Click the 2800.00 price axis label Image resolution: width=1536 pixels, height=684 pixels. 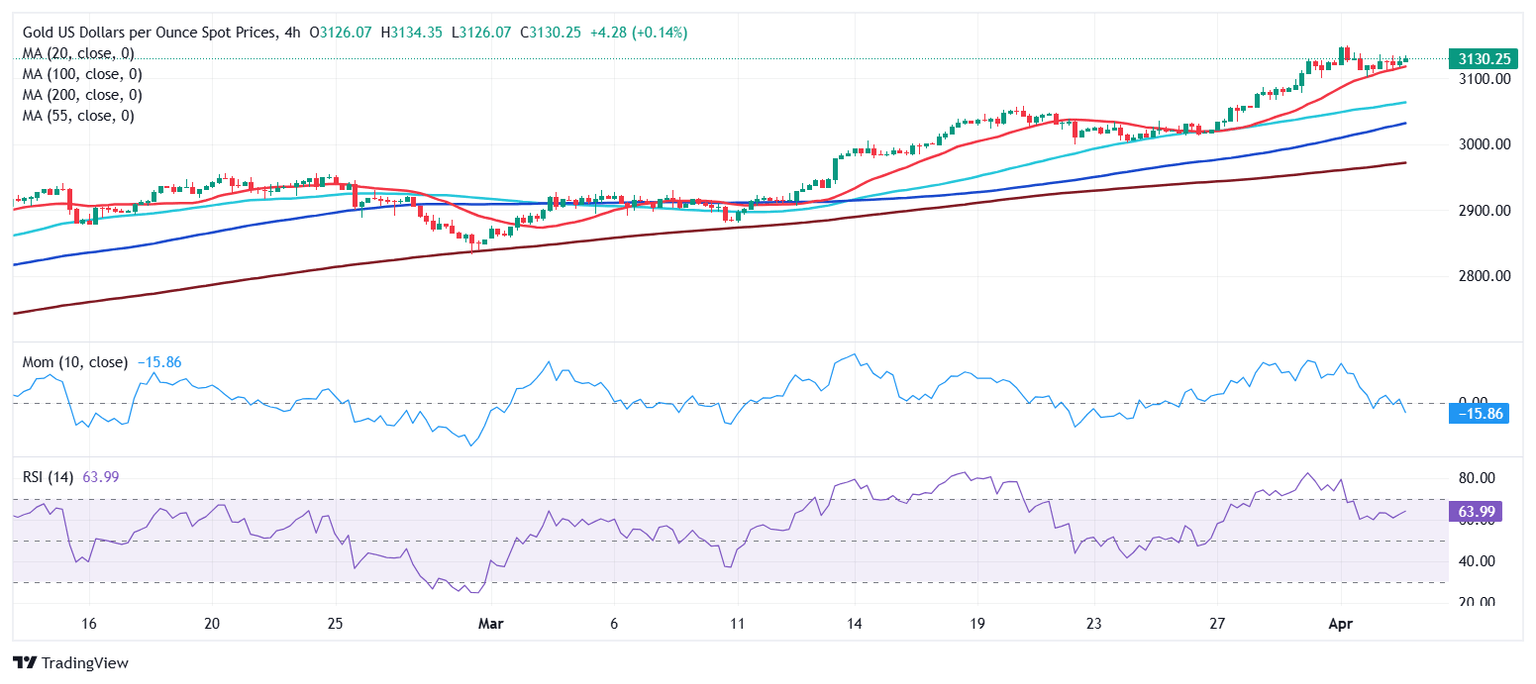pyautogui.click(x=1481, y=276)
